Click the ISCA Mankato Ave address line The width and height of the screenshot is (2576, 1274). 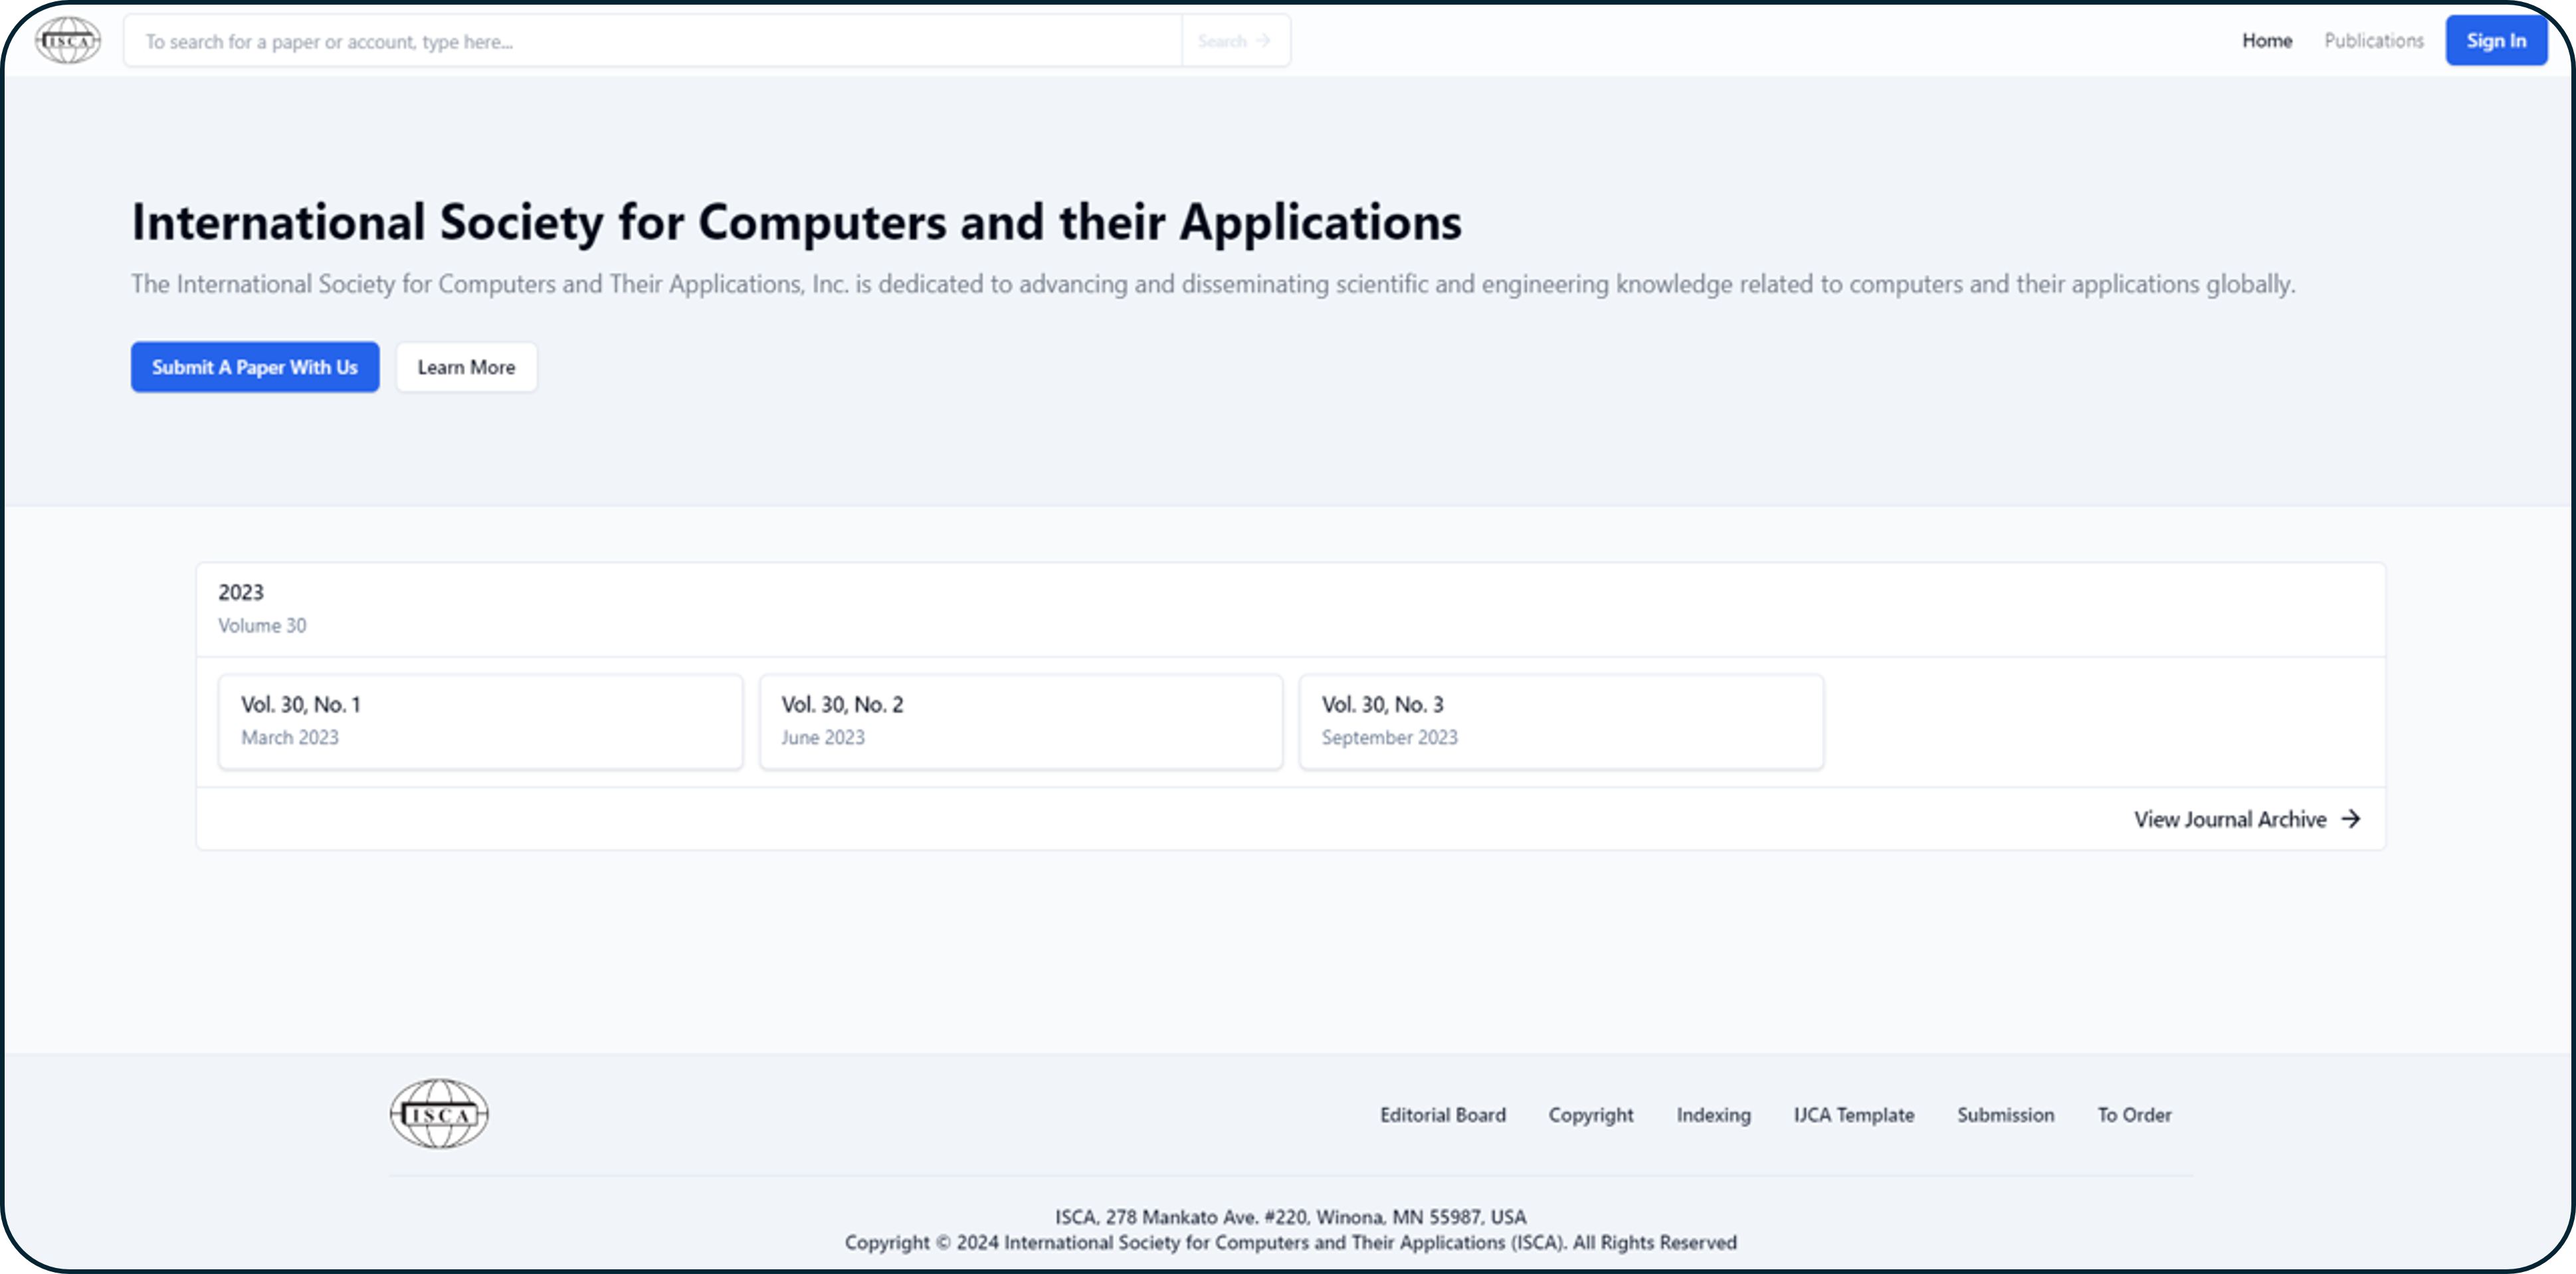[x=1290, y=1217]
